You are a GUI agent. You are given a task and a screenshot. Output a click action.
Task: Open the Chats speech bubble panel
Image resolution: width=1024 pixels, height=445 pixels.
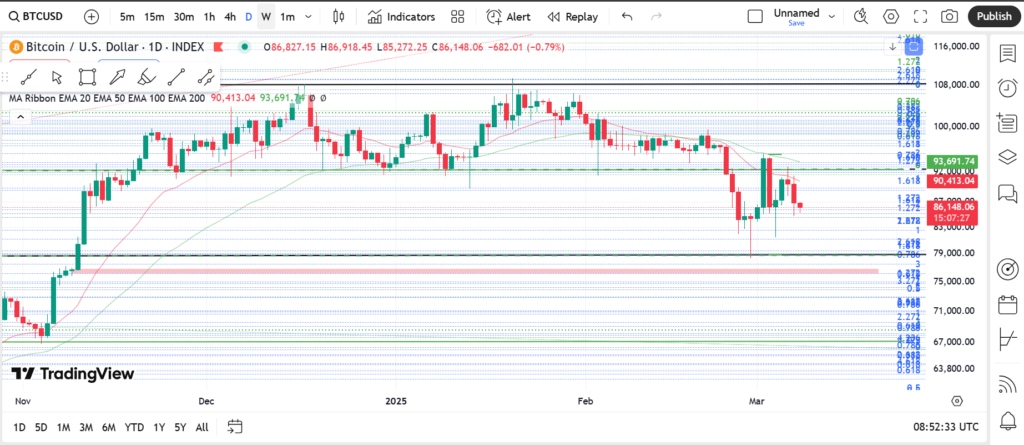point(1007,193)
